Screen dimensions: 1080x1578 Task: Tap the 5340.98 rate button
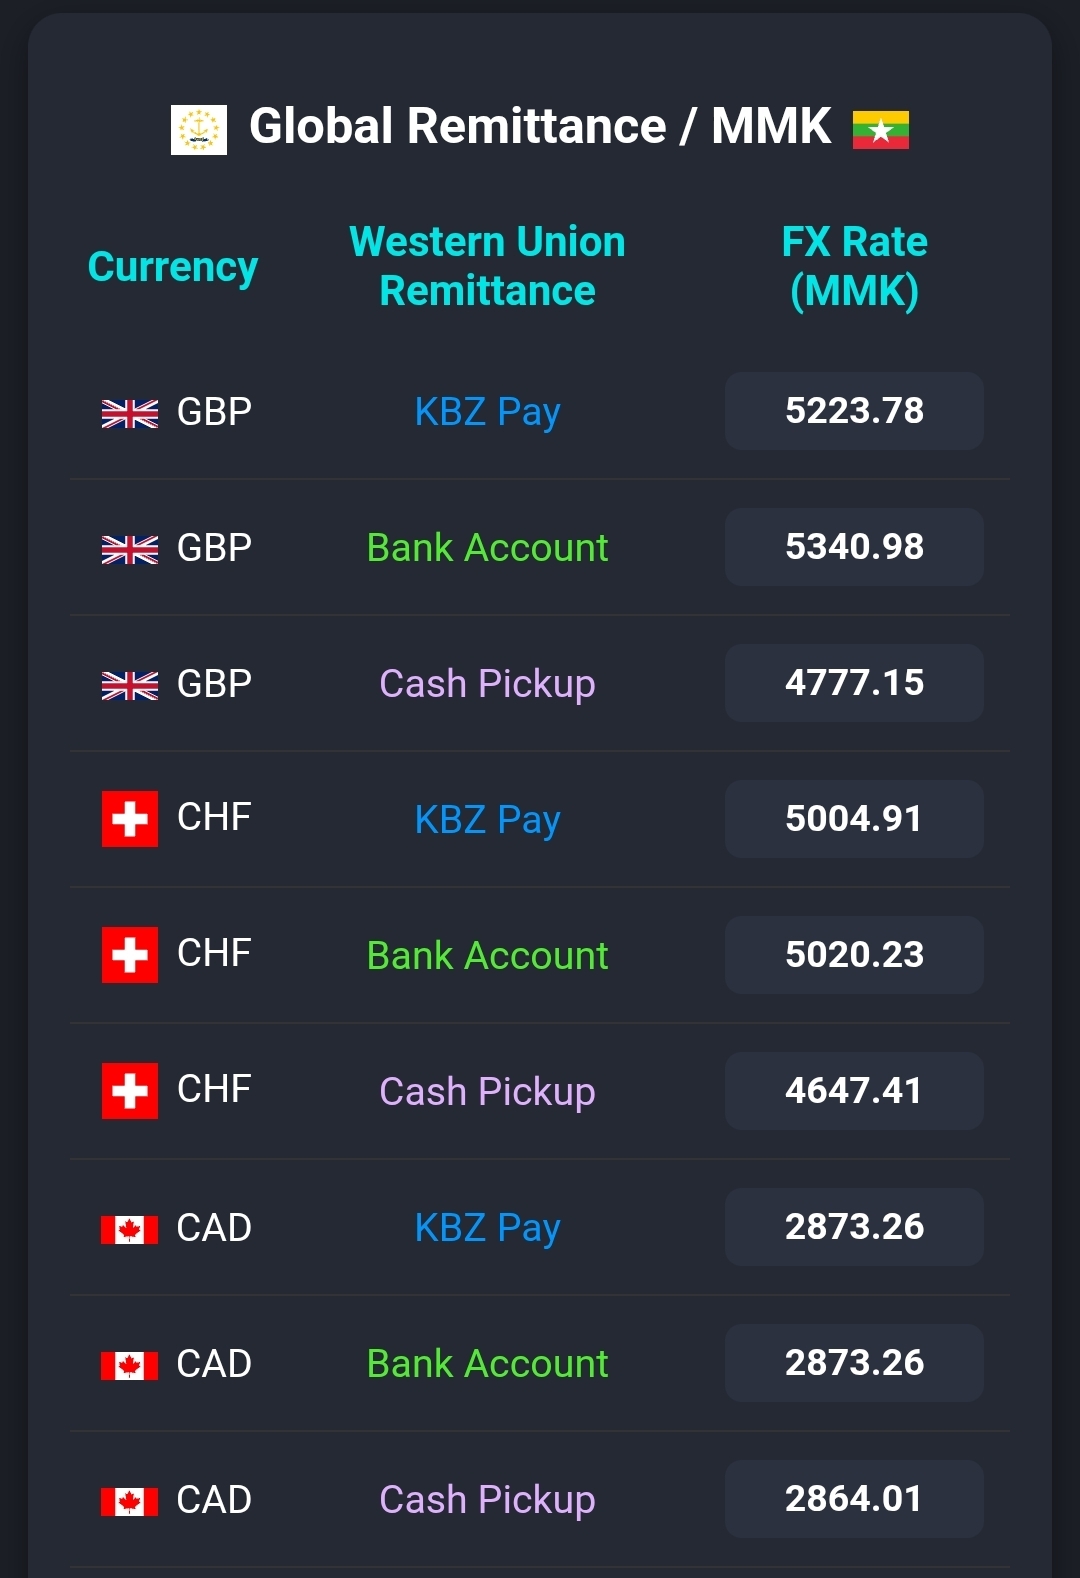pos(854,547)
